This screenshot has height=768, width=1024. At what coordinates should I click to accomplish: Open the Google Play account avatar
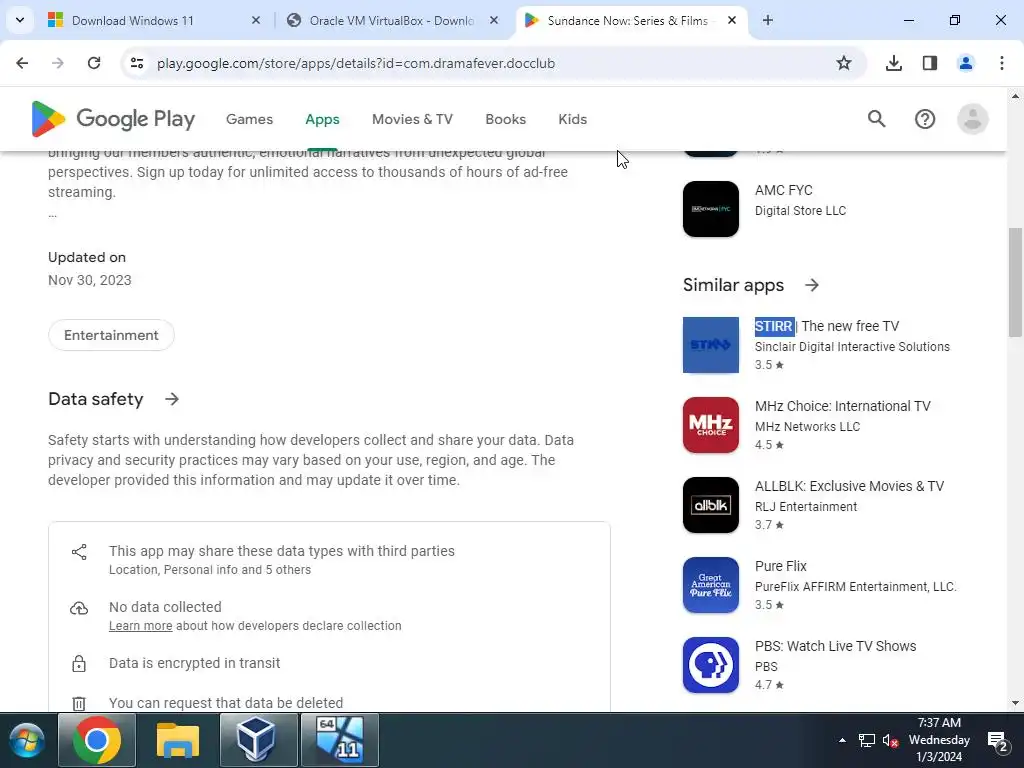click(x=972, y=119)
